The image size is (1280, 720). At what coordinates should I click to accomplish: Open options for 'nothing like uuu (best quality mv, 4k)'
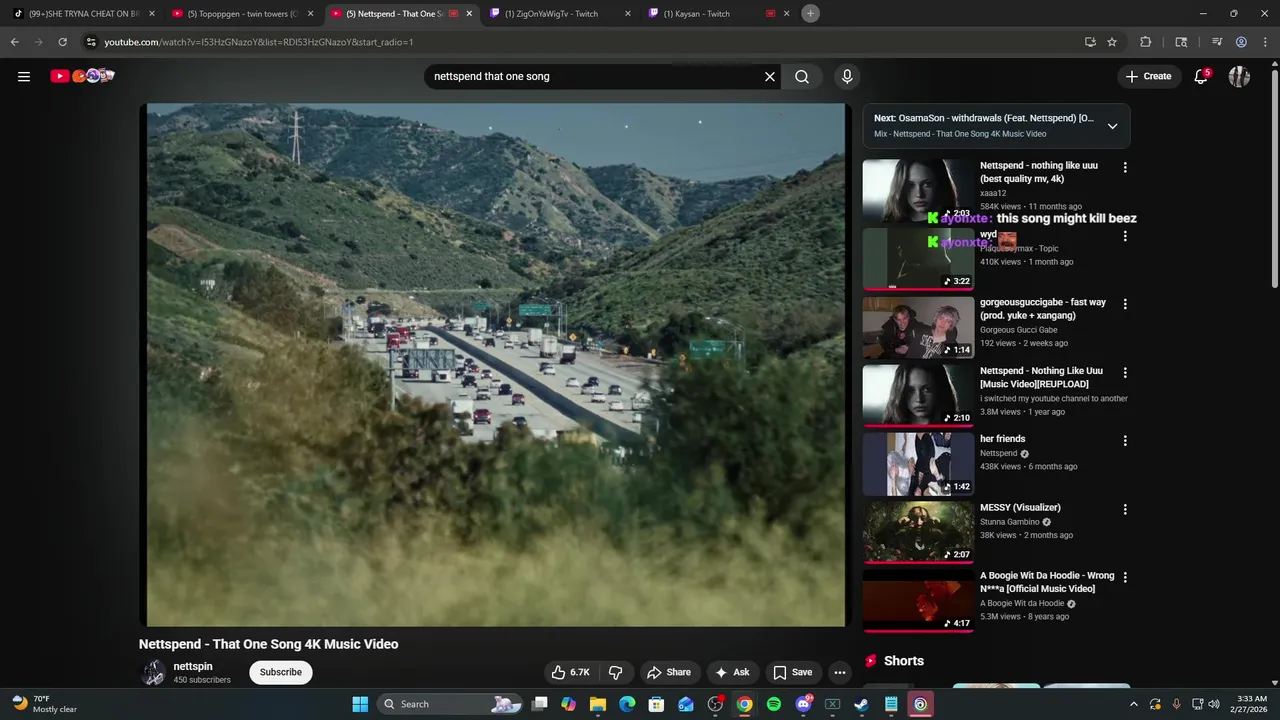[x=1125, y=168]
